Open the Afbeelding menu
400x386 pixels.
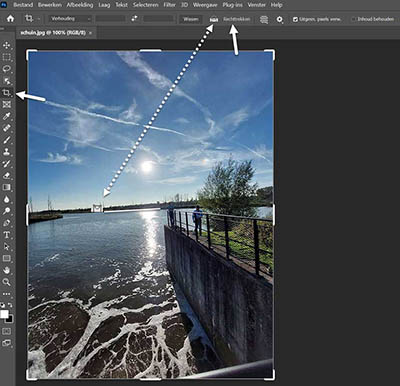(80, 5)
